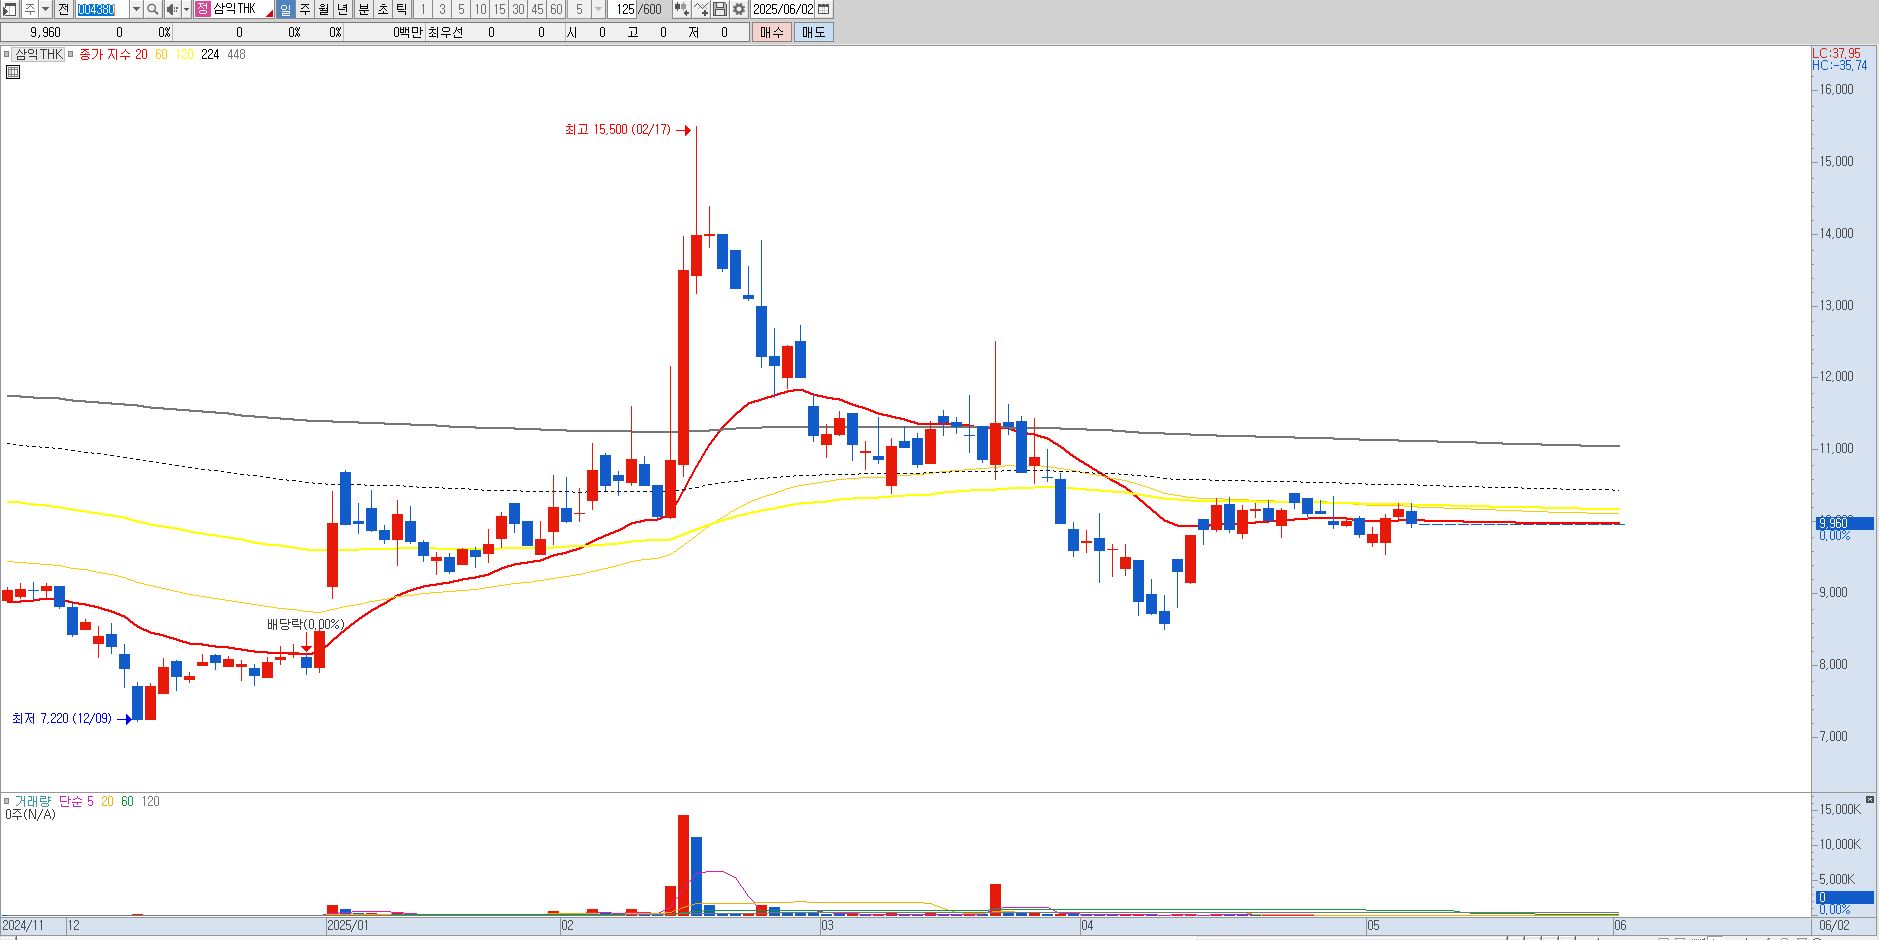The width and height of the screenshot is (1879, 940).
Task: Click the 매도 sell button
Action: tap(814, 32)
